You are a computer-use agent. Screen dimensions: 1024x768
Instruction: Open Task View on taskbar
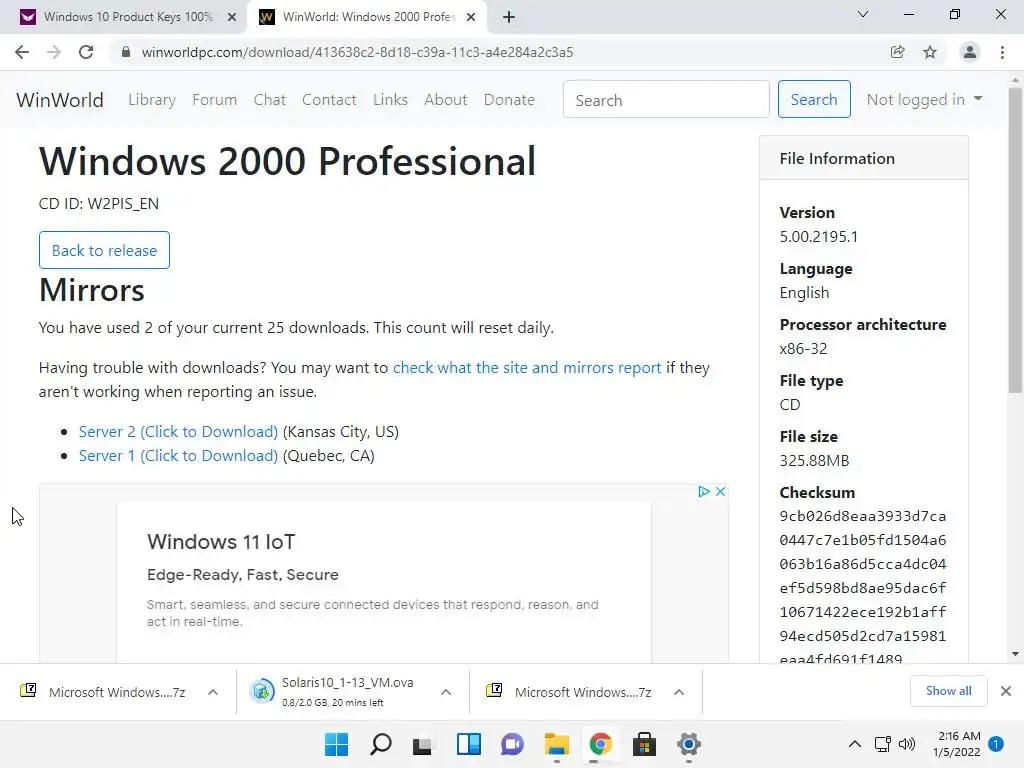[424, 744]
